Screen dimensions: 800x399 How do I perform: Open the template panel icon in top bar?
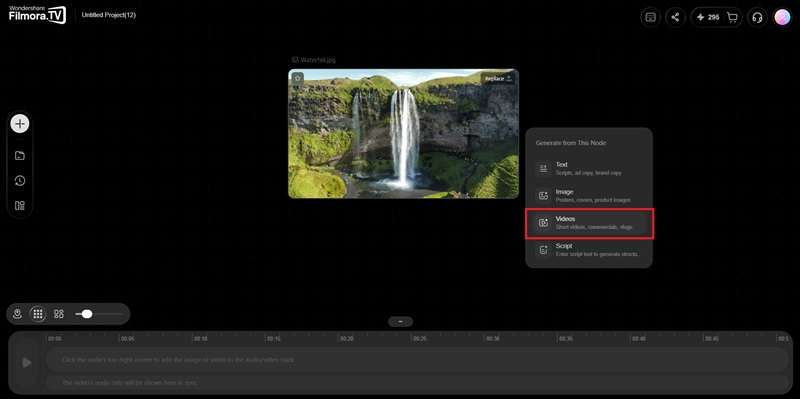[x=651, y=17]
